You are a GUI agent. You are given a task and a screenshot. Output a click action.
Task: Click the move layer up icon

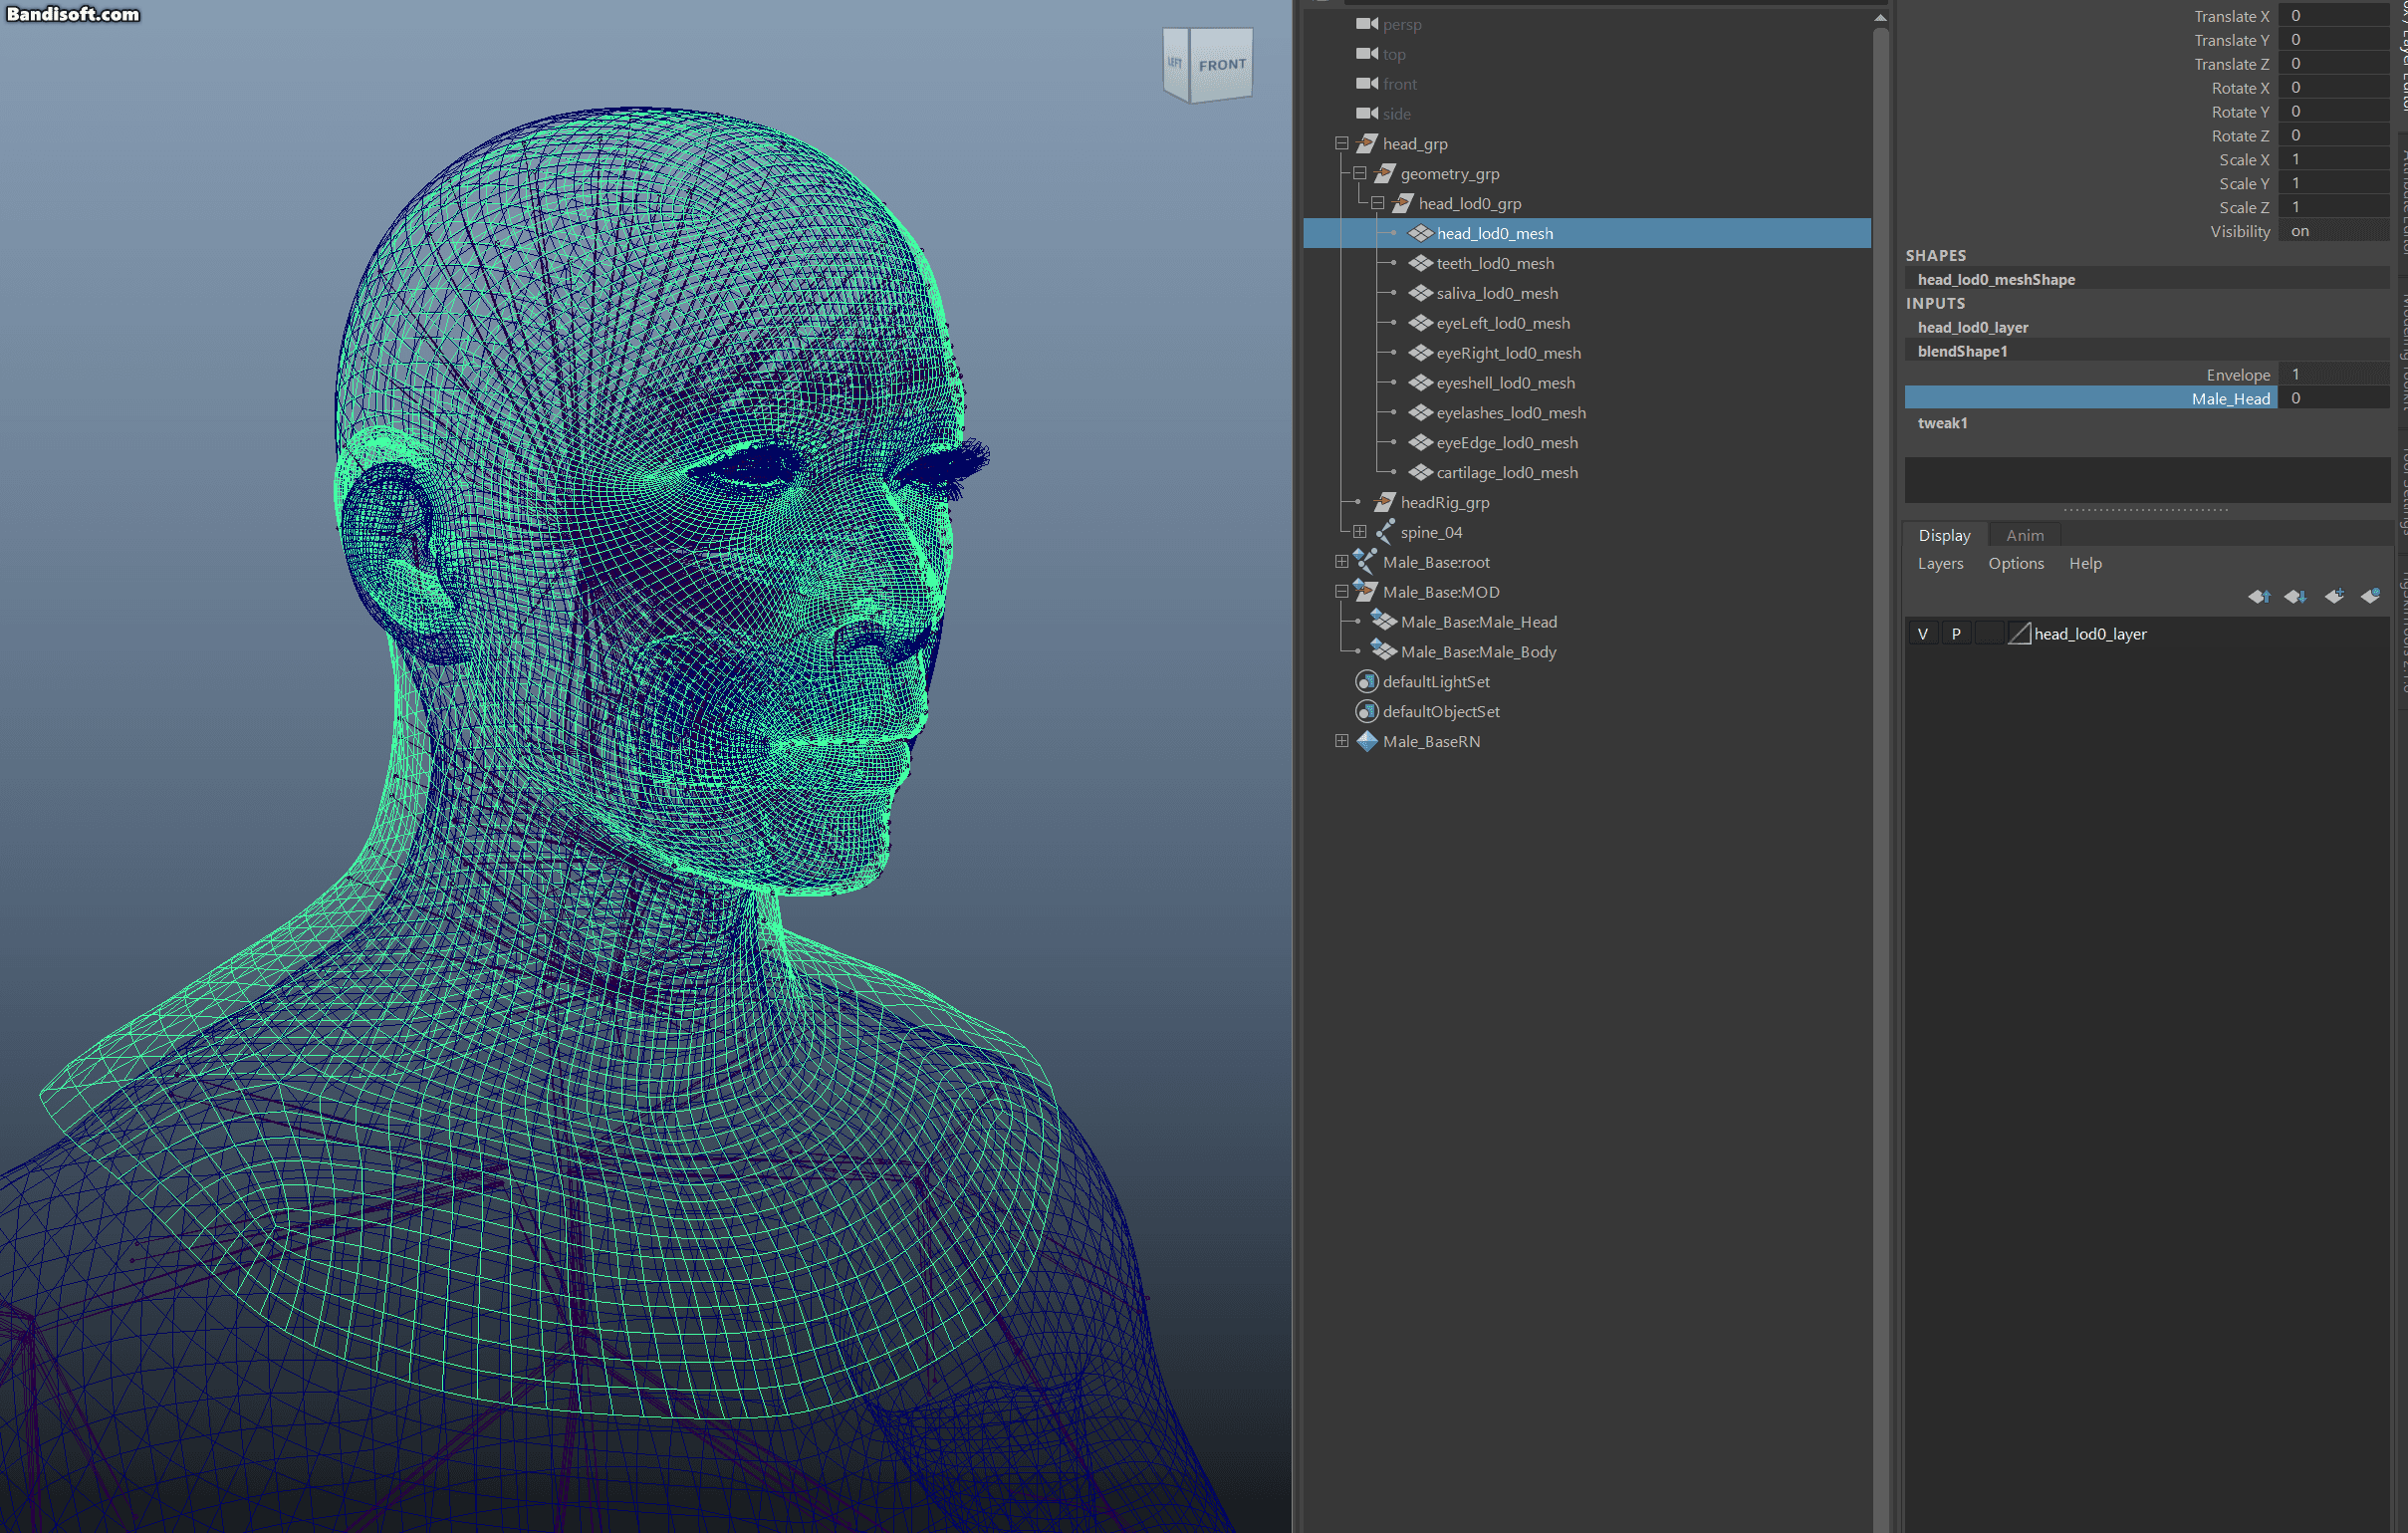tap(2259, 596)
